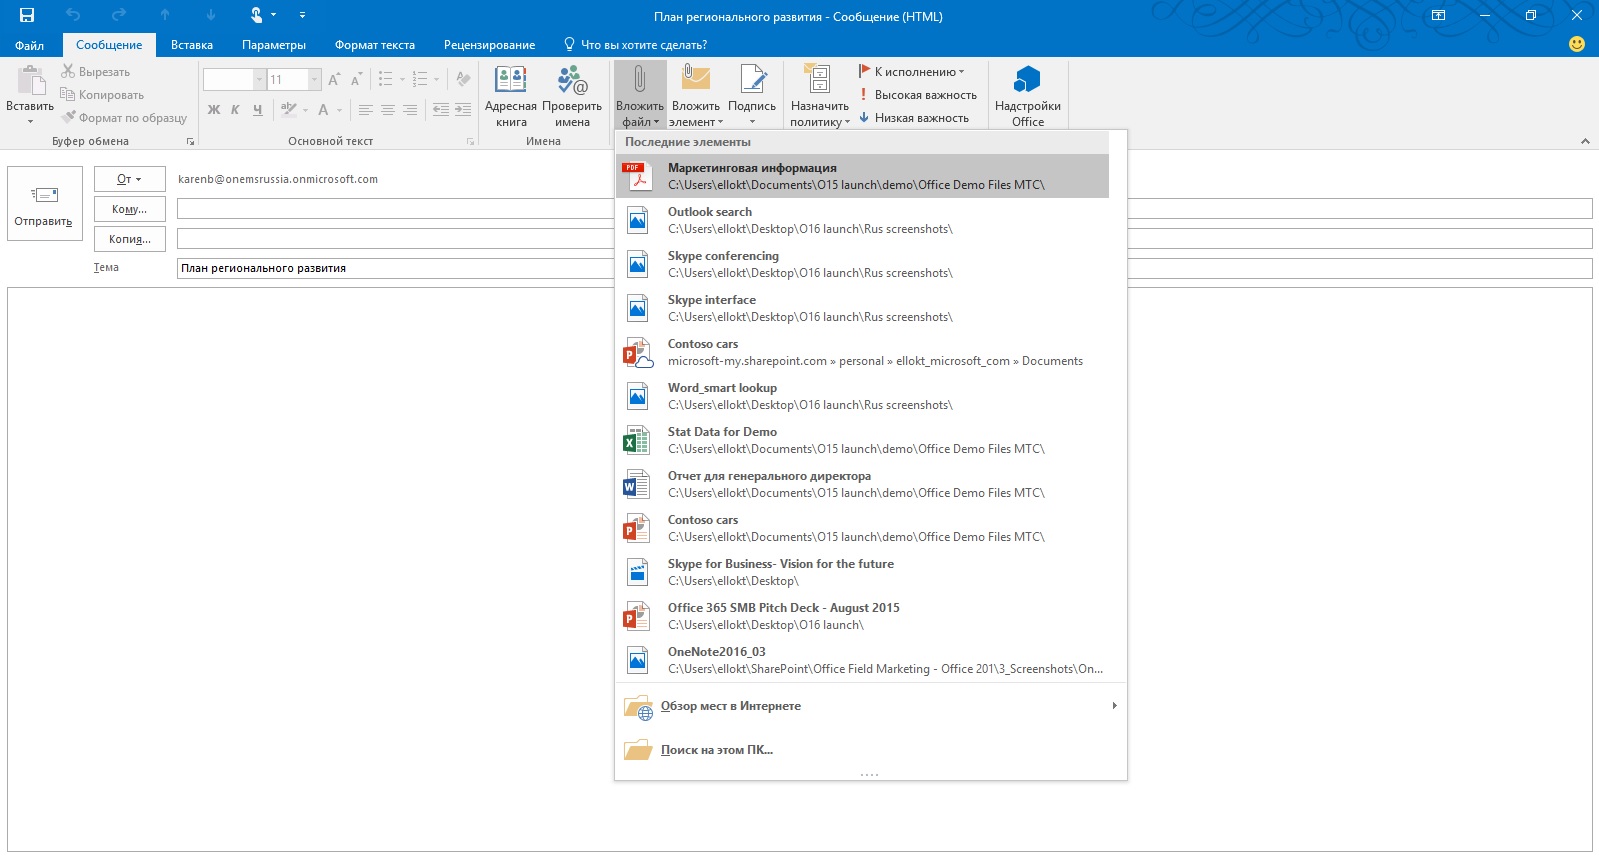Screen dimensions: 1599x859
Task: Attach Contoso cars from SharePoint
Action: click(862, 352)
